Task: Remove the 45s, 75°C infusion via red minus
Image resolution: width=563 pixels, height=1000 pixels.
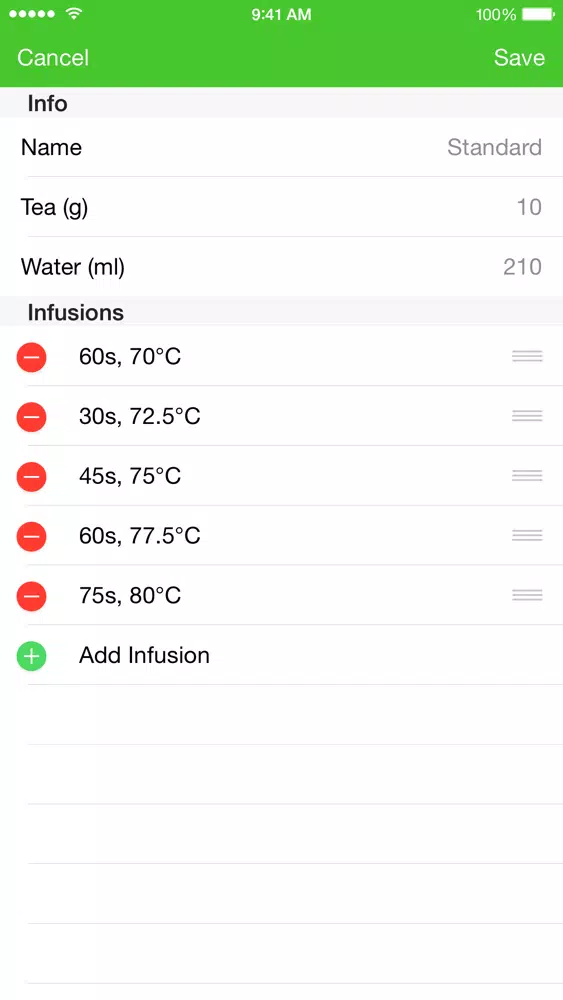Action: 31,476
